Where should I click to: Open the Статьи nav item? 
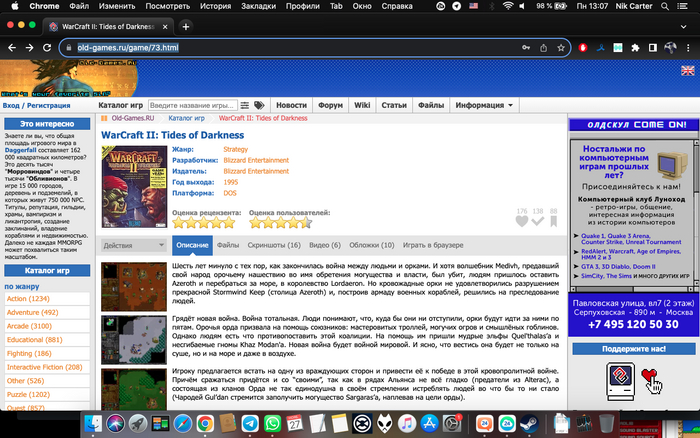pyautogui.click(x=394, y=105)
